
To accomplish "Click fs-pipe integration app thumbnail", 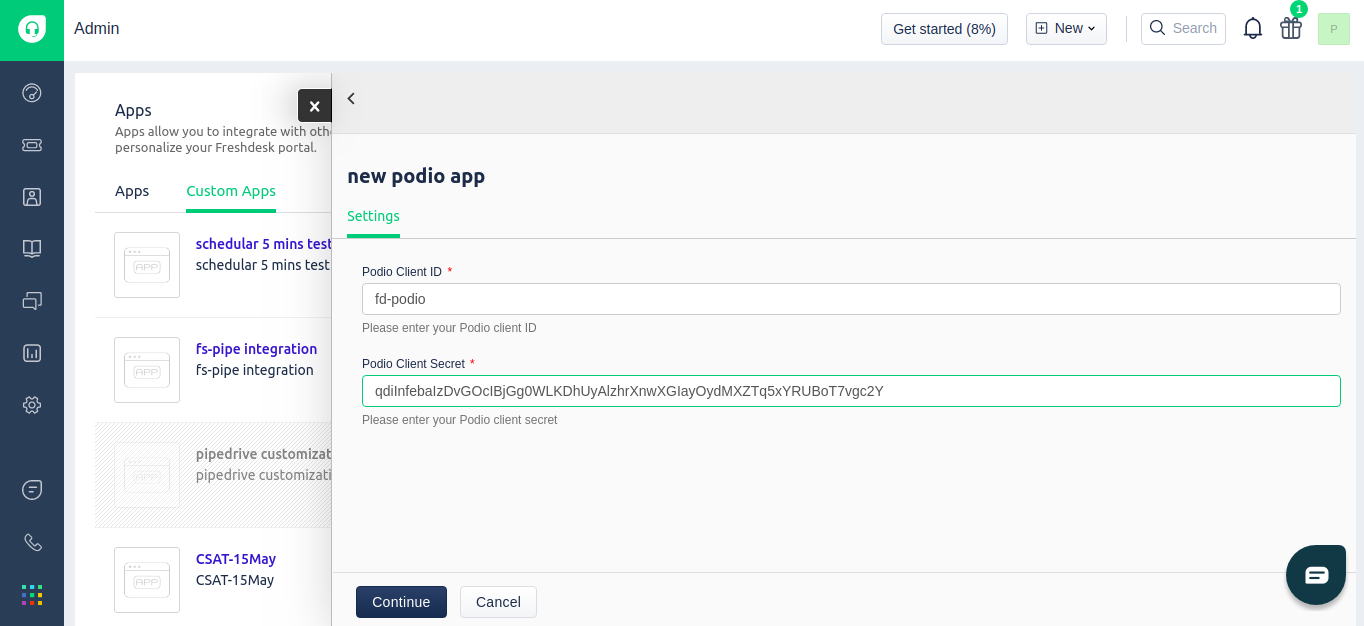I will click(x=147, y=370).
